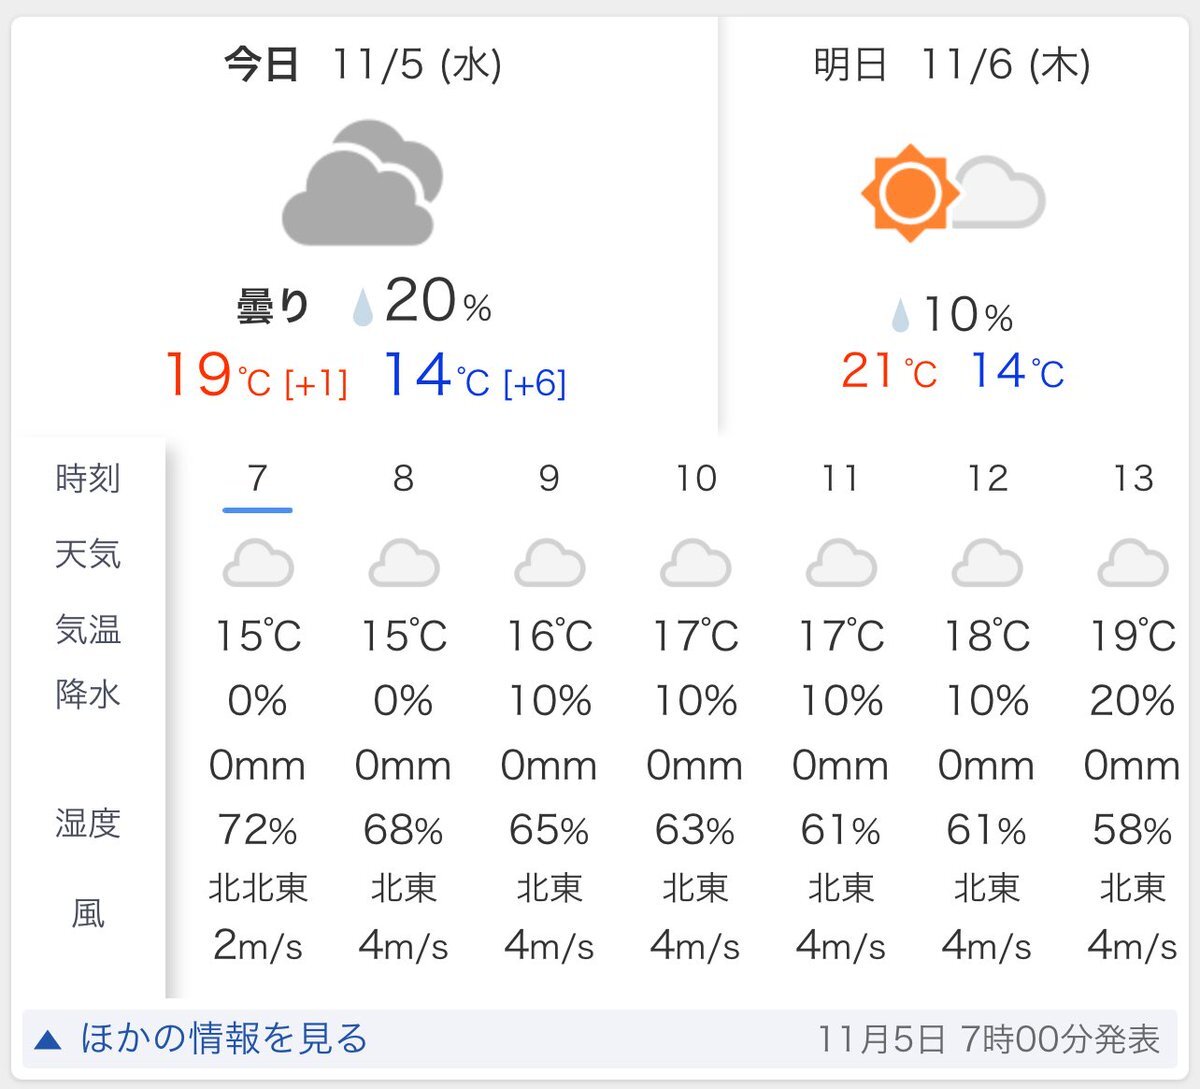The width and height of the screenshot is (1200, 1089).
Task: Click the 11 o'clock cloud icon
Action: [x=841, y=563]
